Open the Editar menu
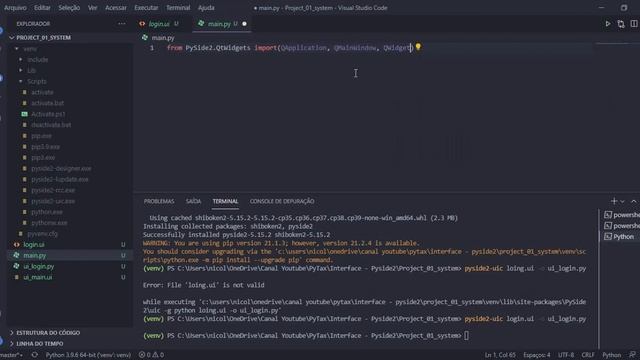Viewport: 640px width, 360px height. [42, 8]
